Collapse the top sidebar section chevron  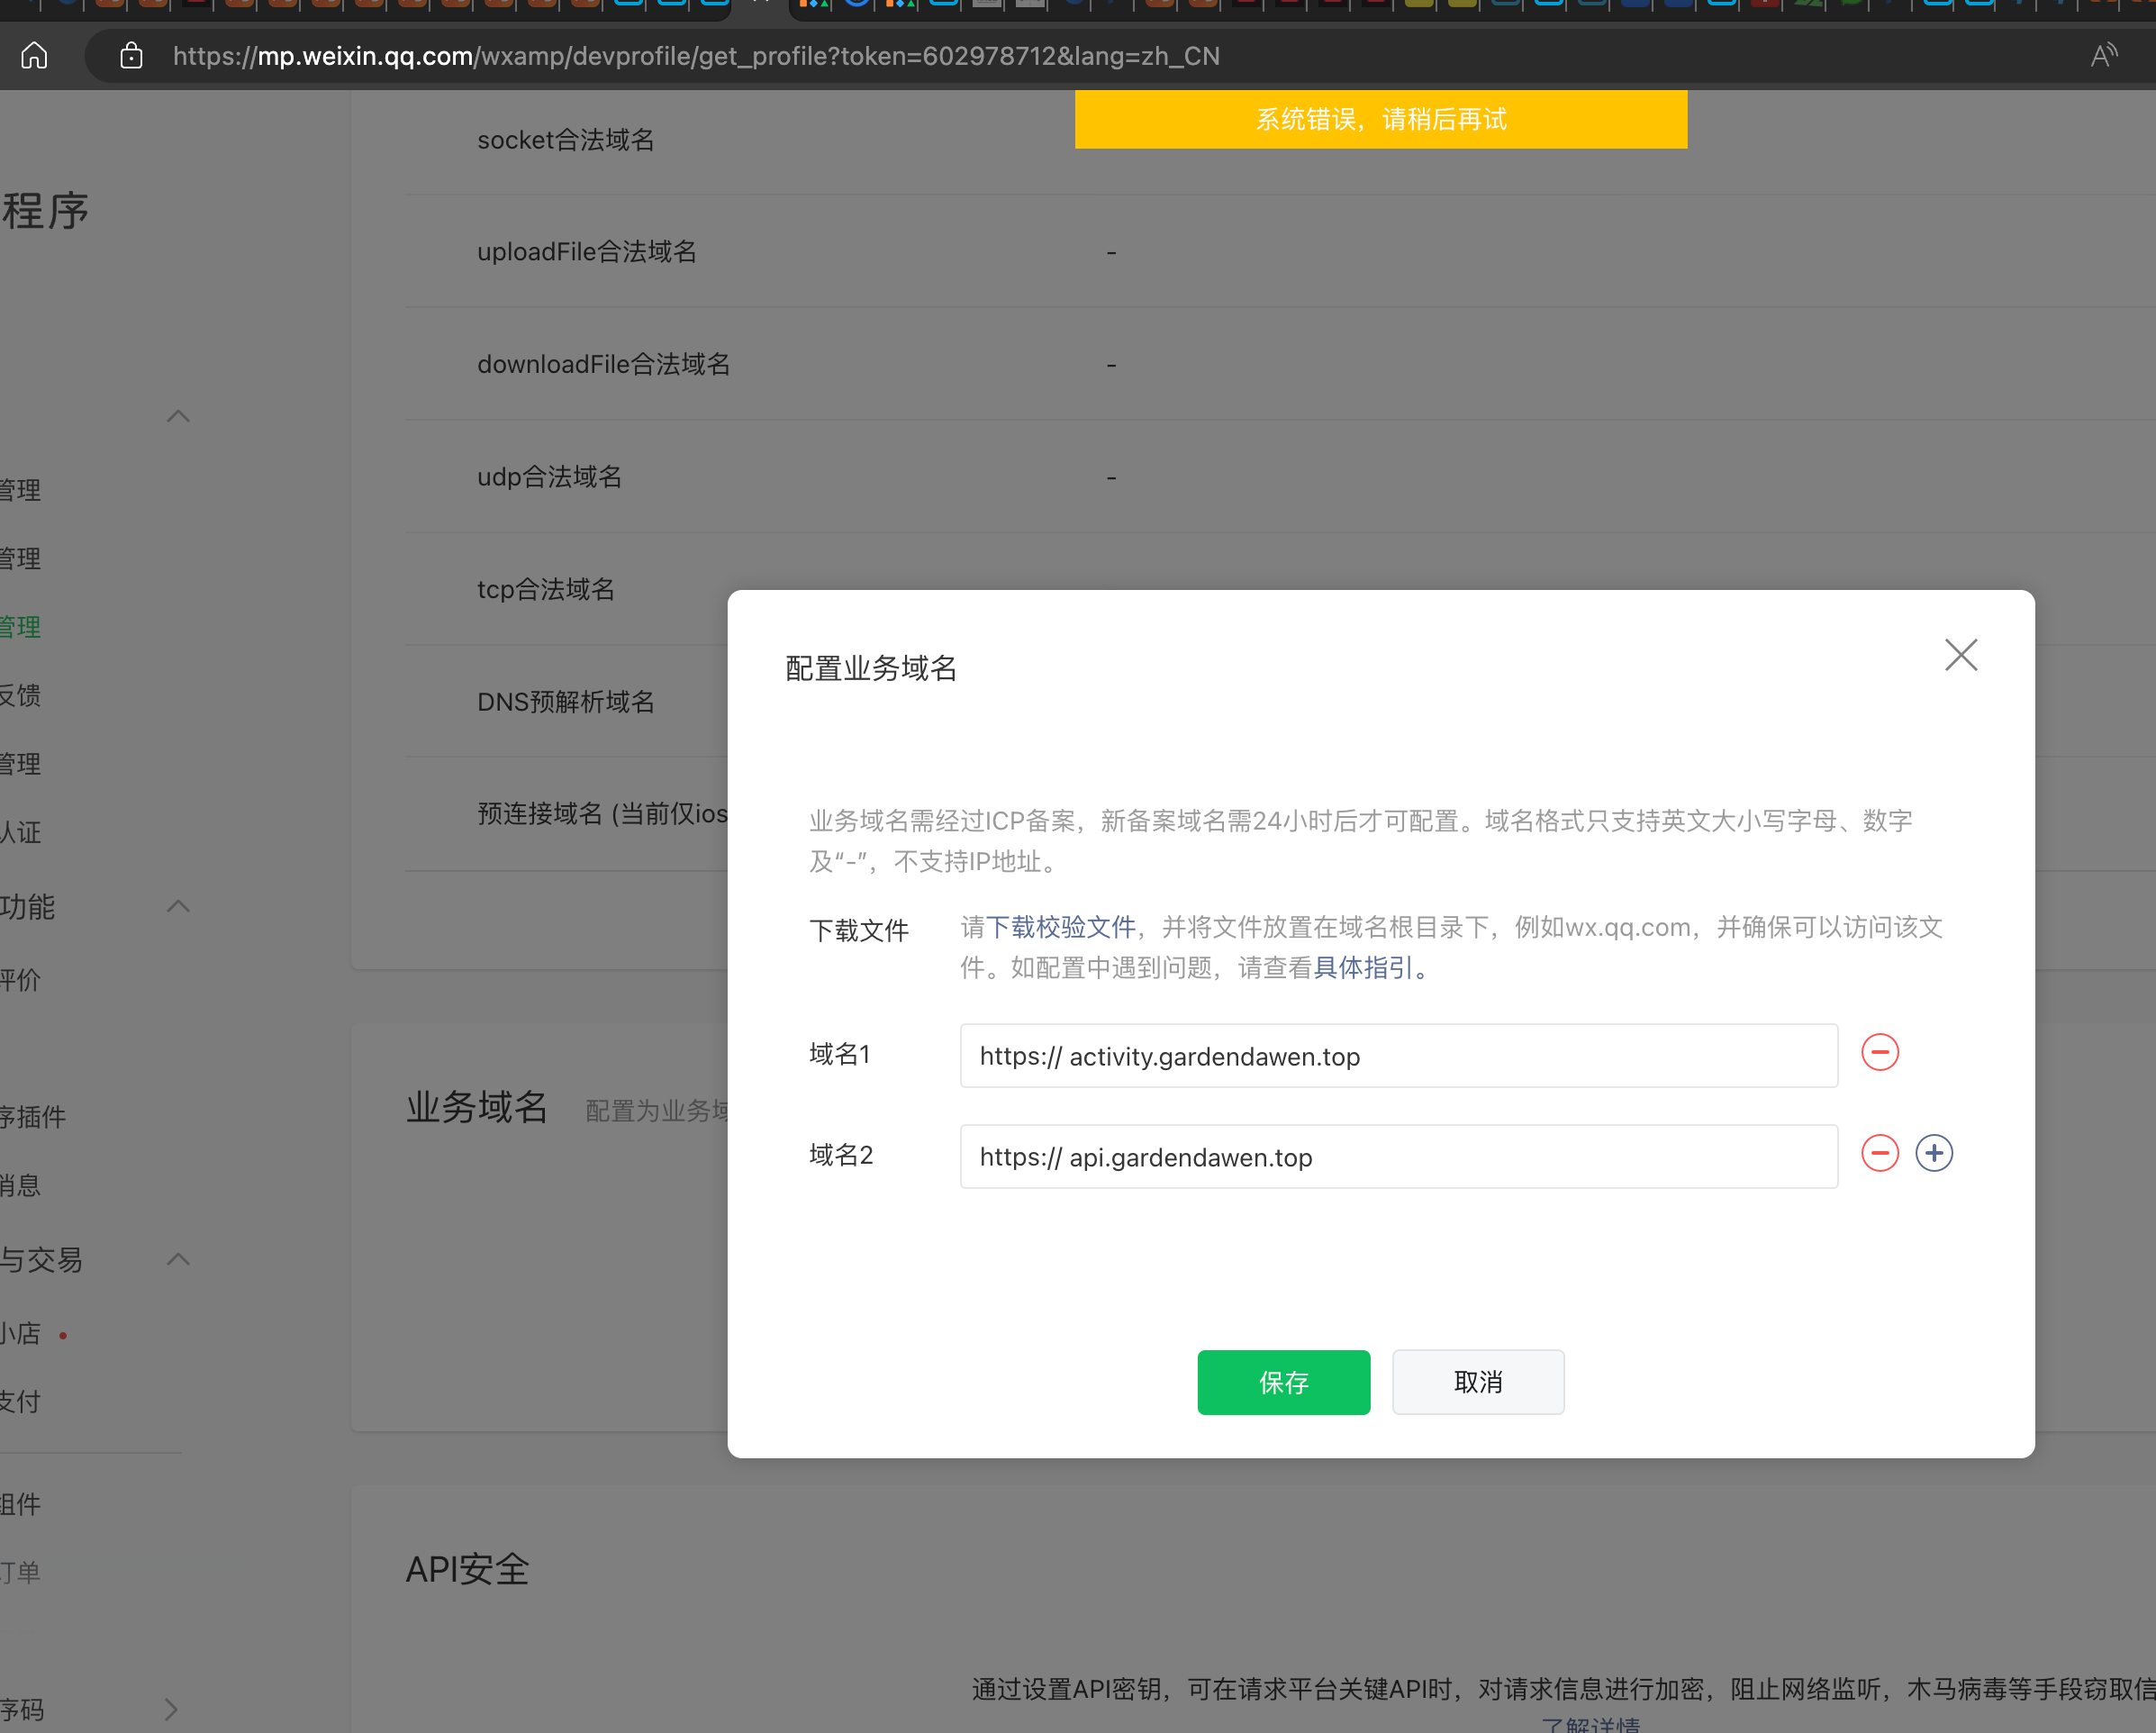click(178, 416)
